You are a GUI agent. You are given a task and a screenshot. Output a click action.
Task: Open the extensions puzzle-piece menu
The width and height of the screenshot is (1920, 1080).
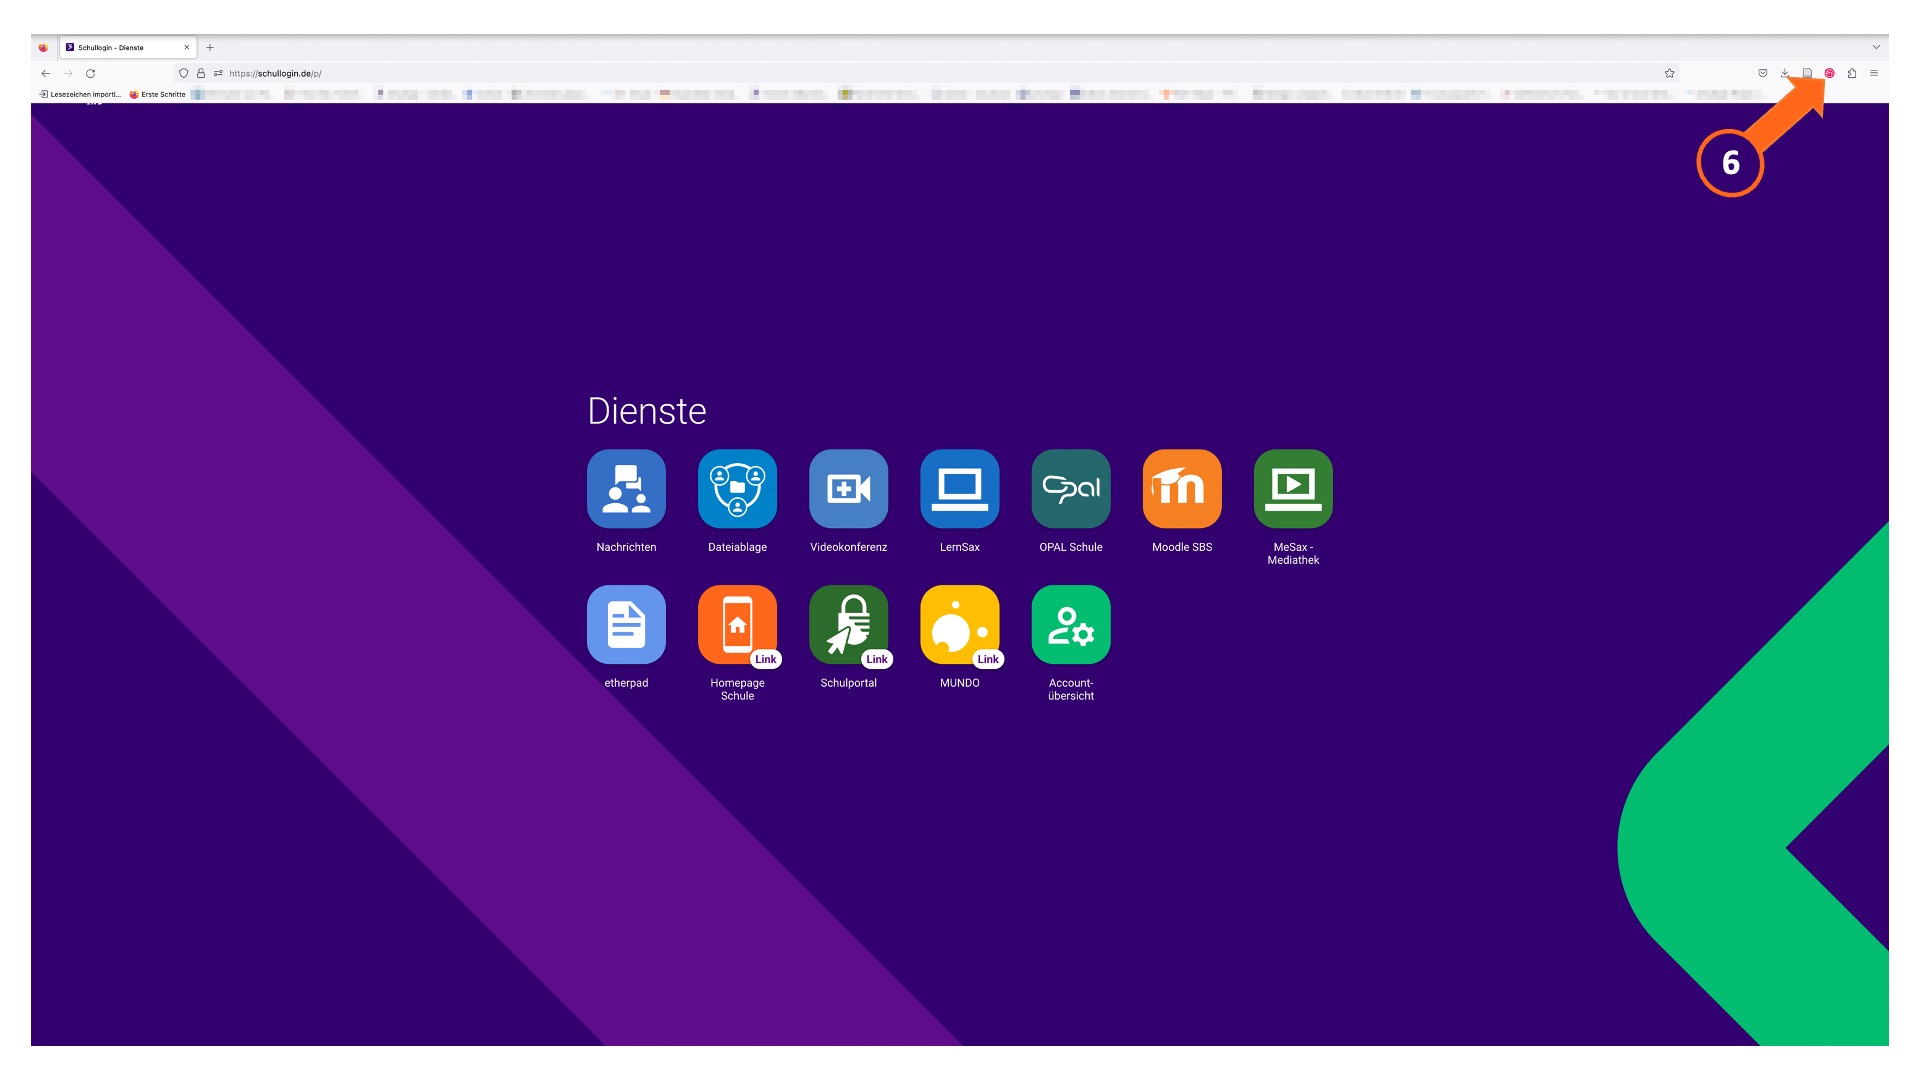click(1852, 73)
